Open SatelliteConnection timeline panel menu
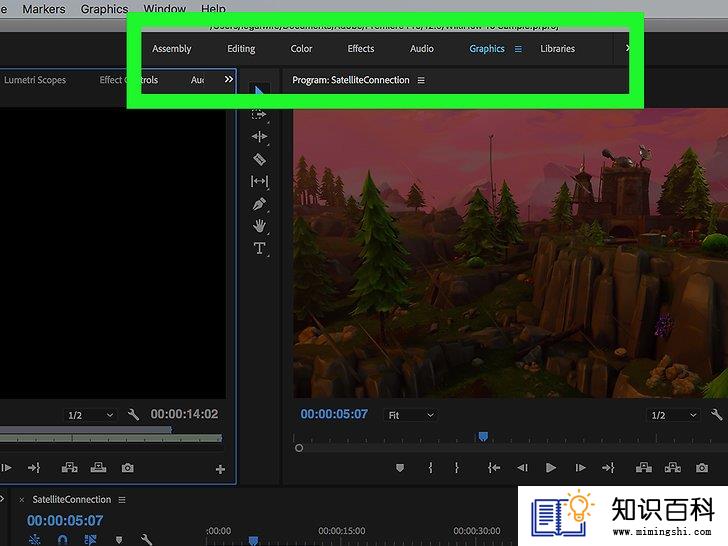The width and height of the screenshot is (728, 546). (122, 500)
